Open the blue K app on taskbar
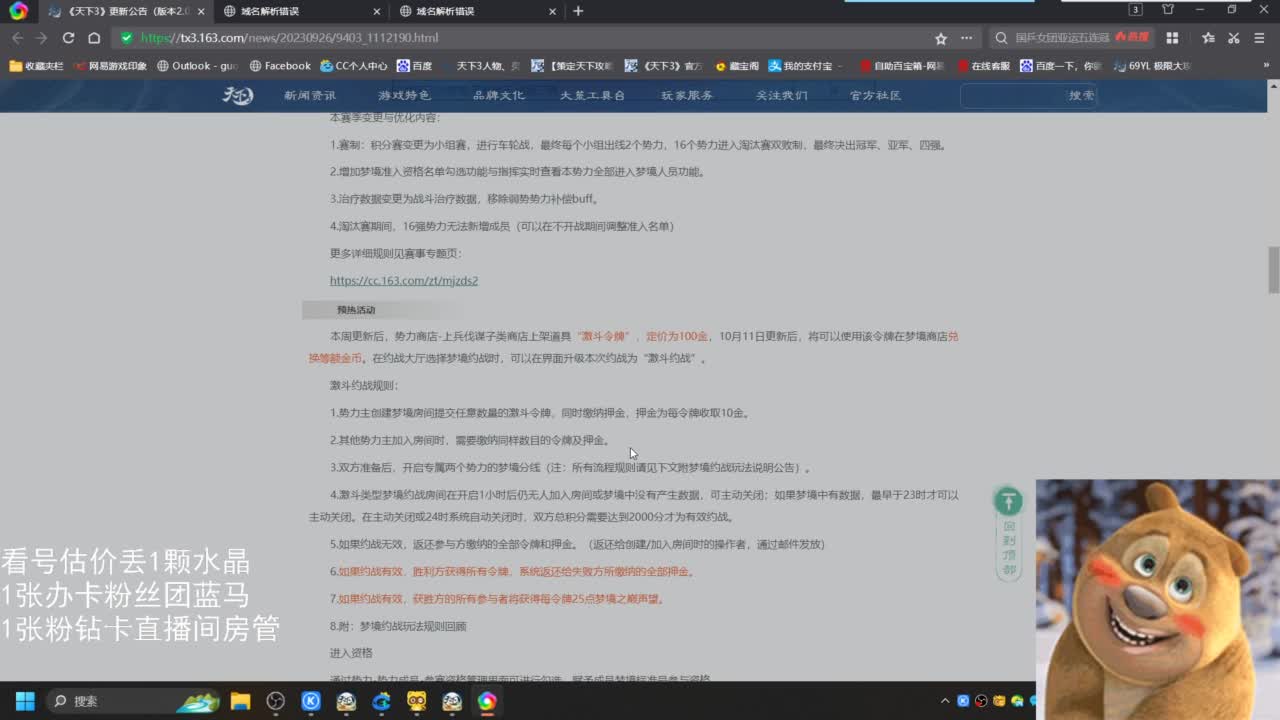The width and height of the screenshot is (1280, 720). 311,701
